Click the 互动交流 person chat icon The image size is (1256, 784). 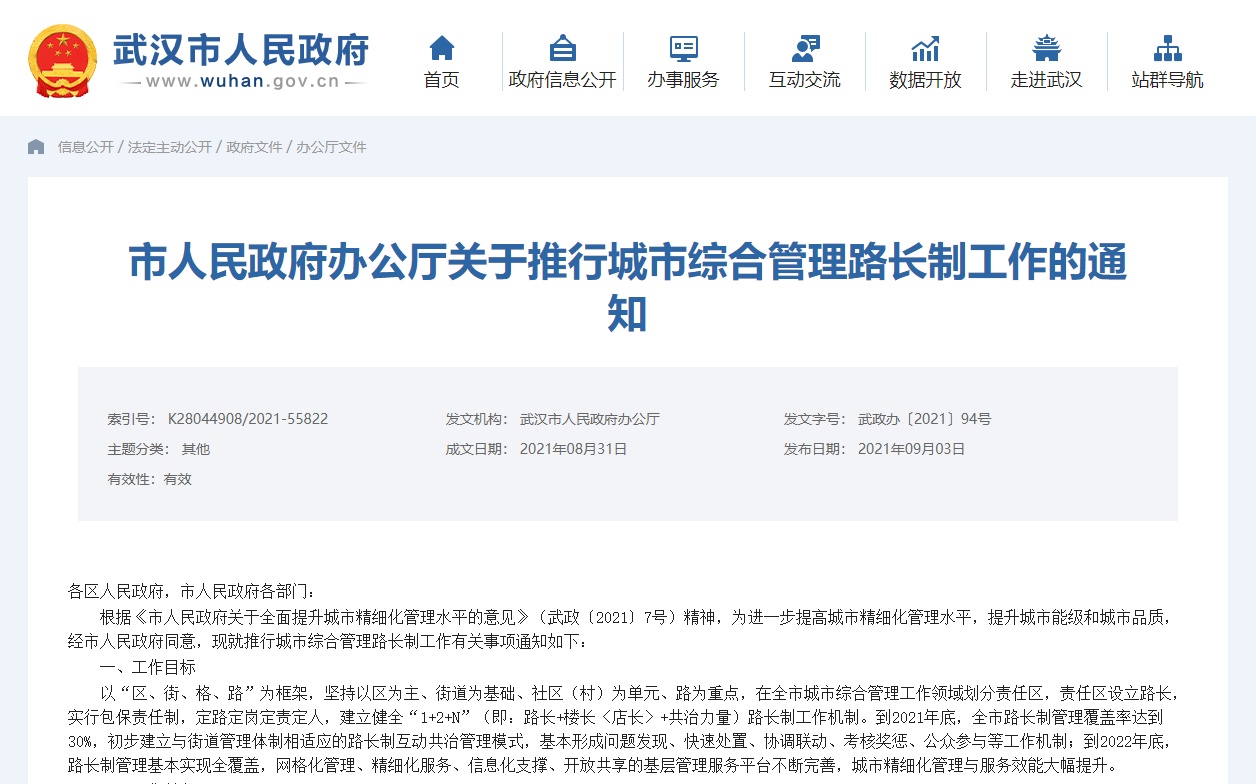pyautogui.click(x=804, y=47)
